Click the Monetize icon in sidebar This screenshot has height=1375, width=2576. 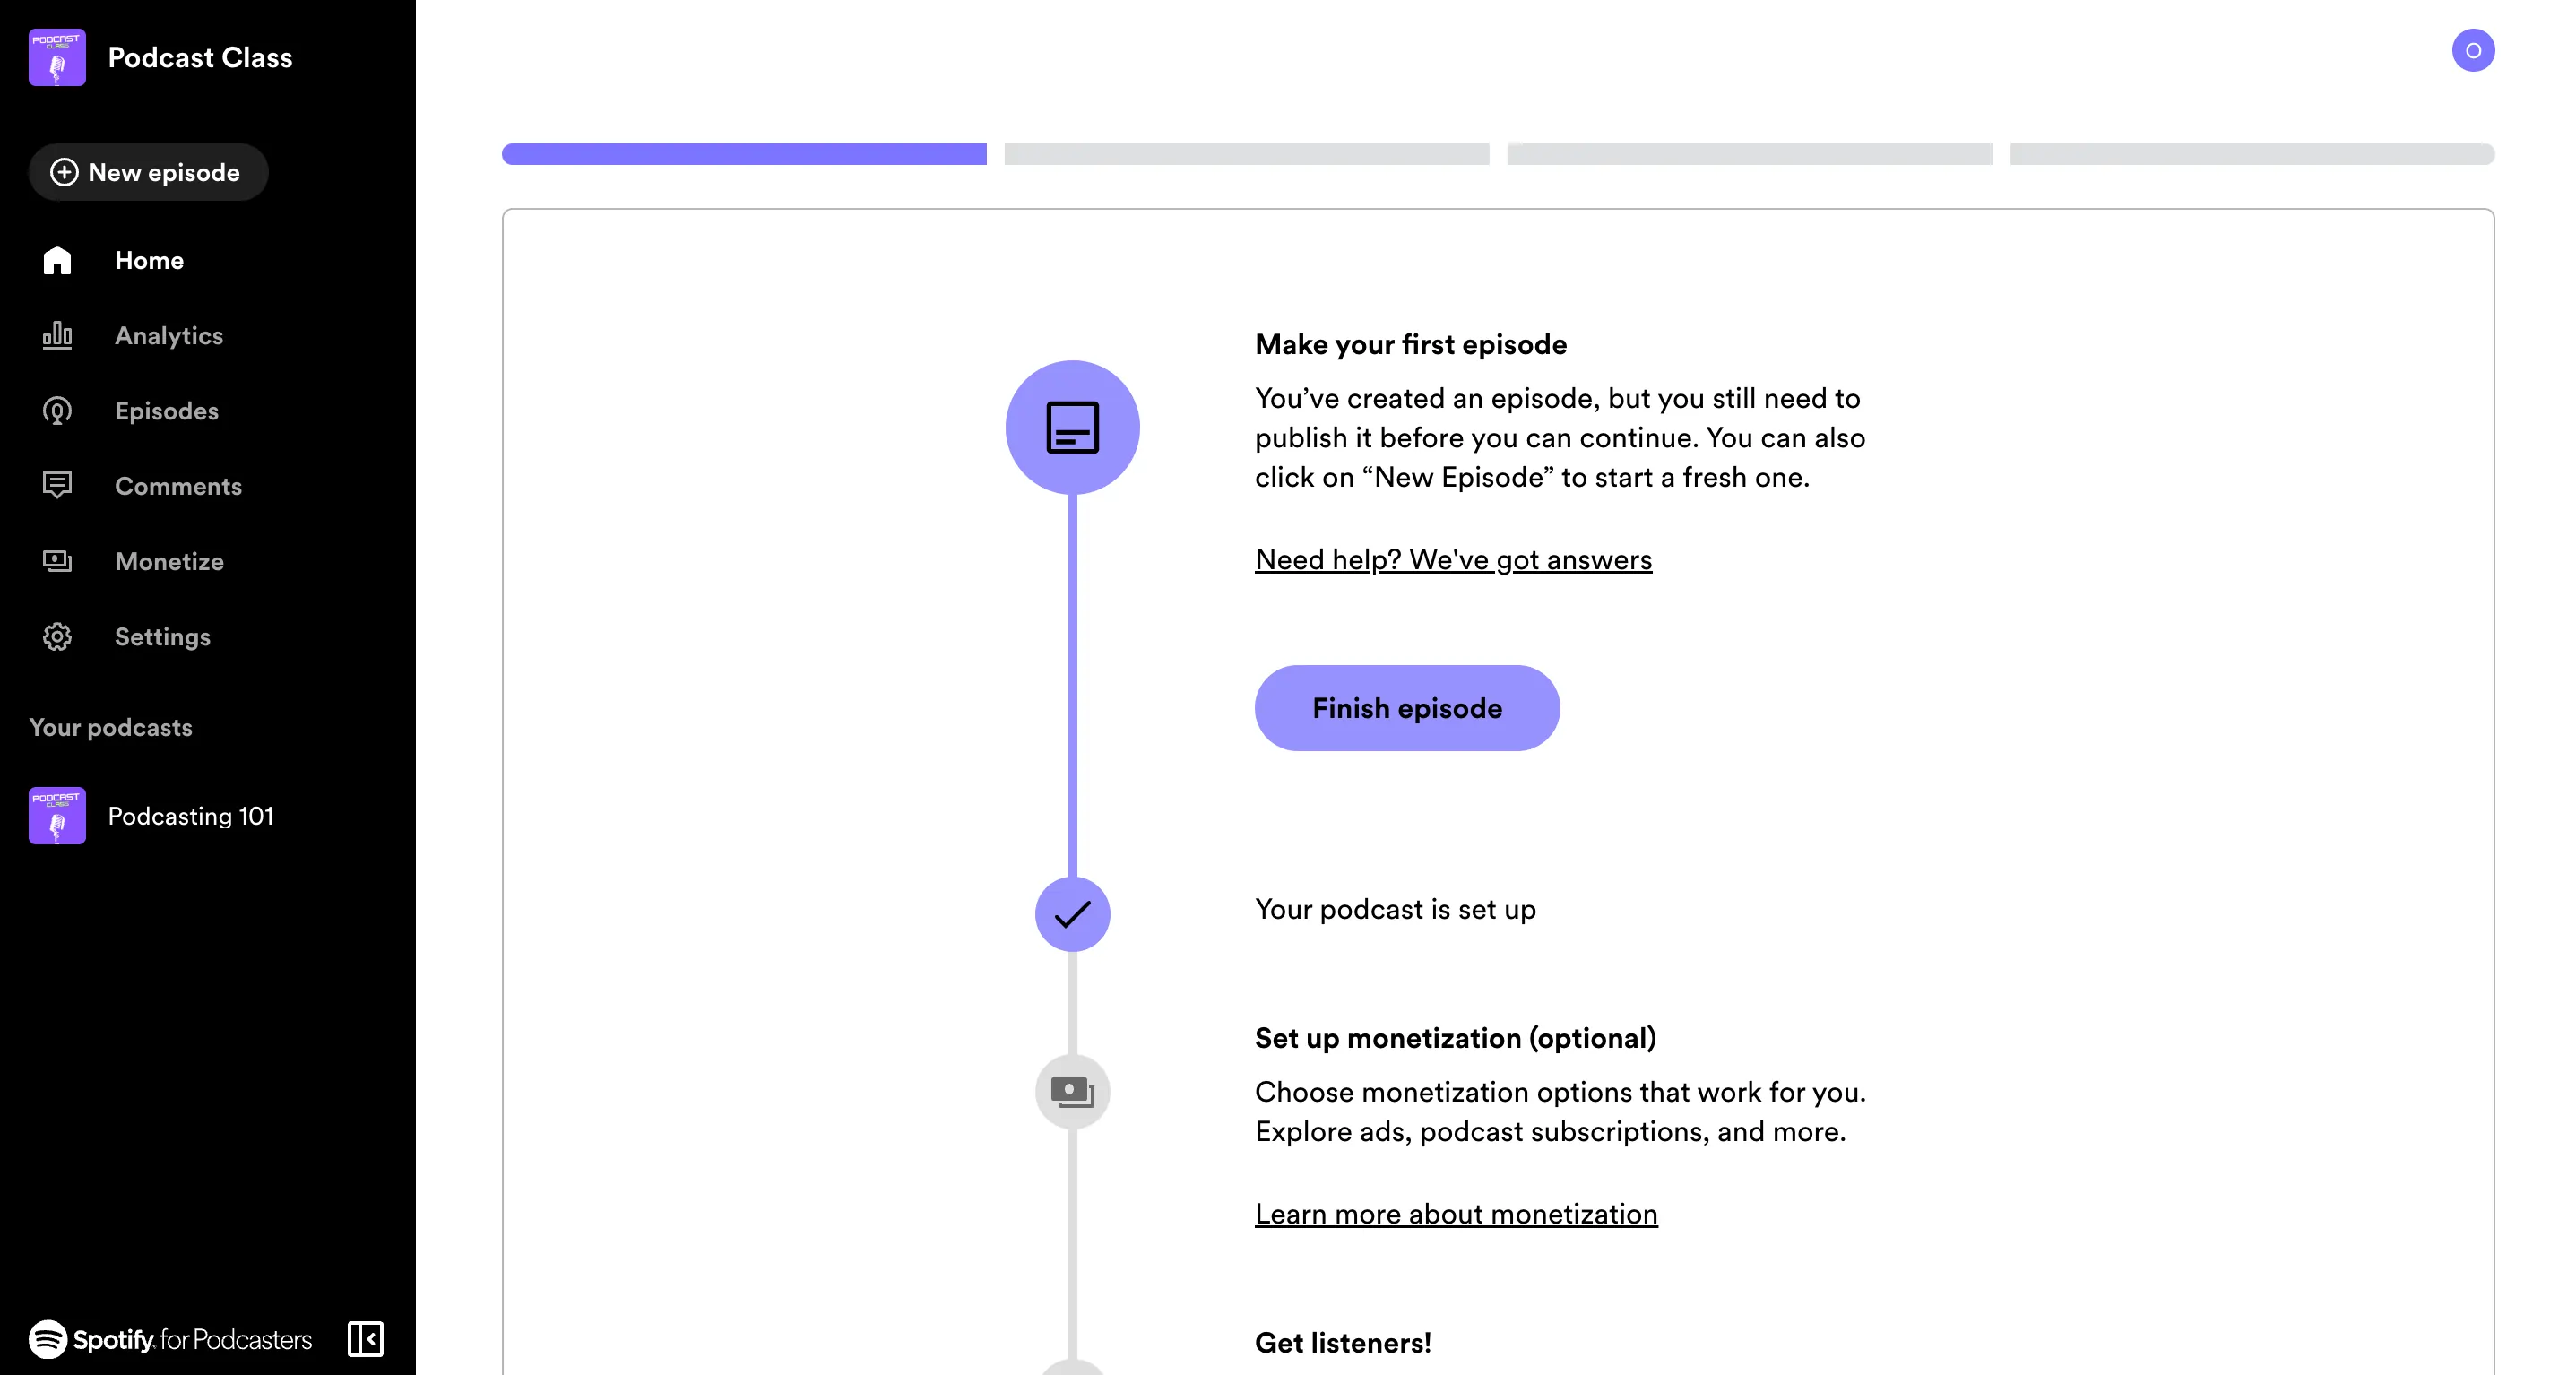tap(58, 560)
